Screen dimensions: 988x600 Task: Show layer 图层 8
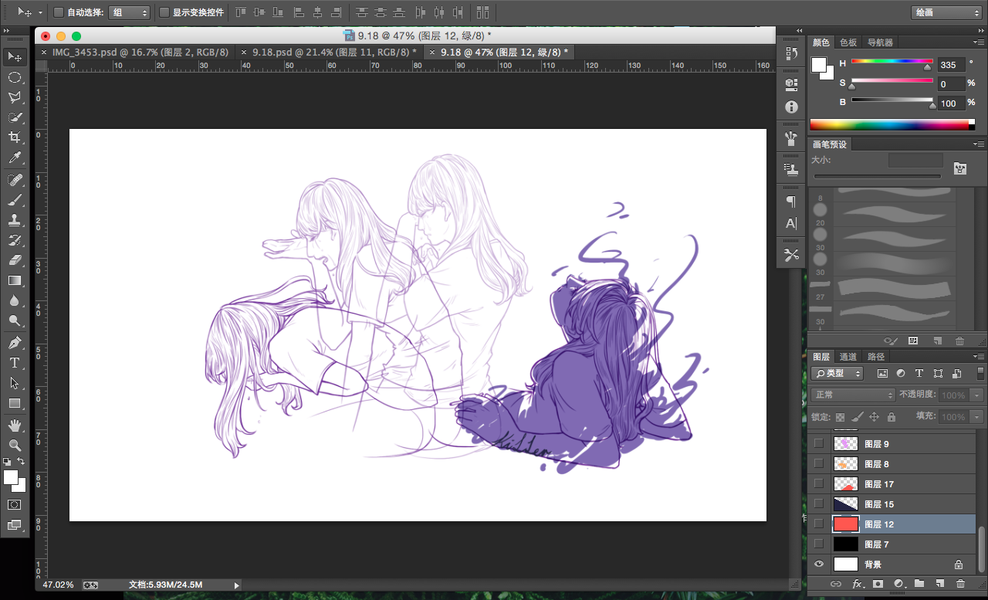pos(819,464)
